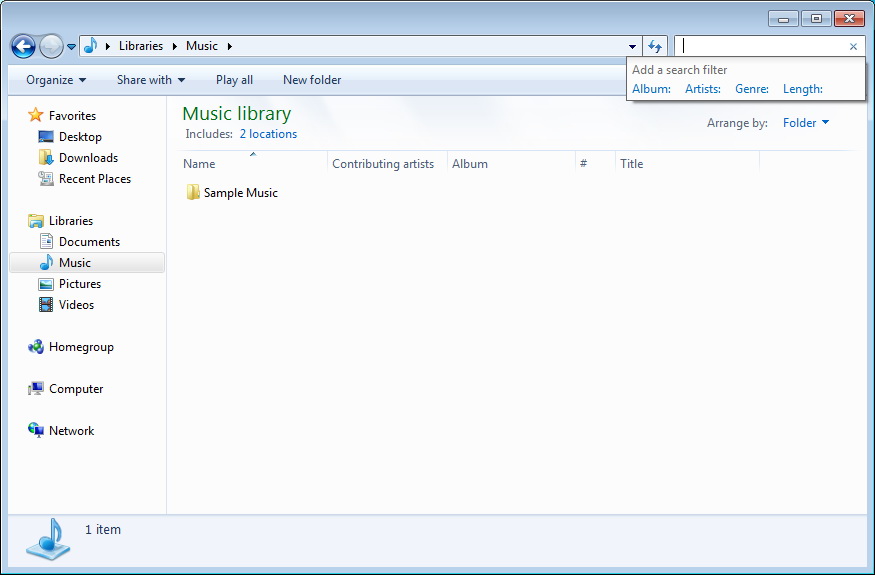Click the Documents library icon
Screen dimensions: 875x575
point(46,241)
